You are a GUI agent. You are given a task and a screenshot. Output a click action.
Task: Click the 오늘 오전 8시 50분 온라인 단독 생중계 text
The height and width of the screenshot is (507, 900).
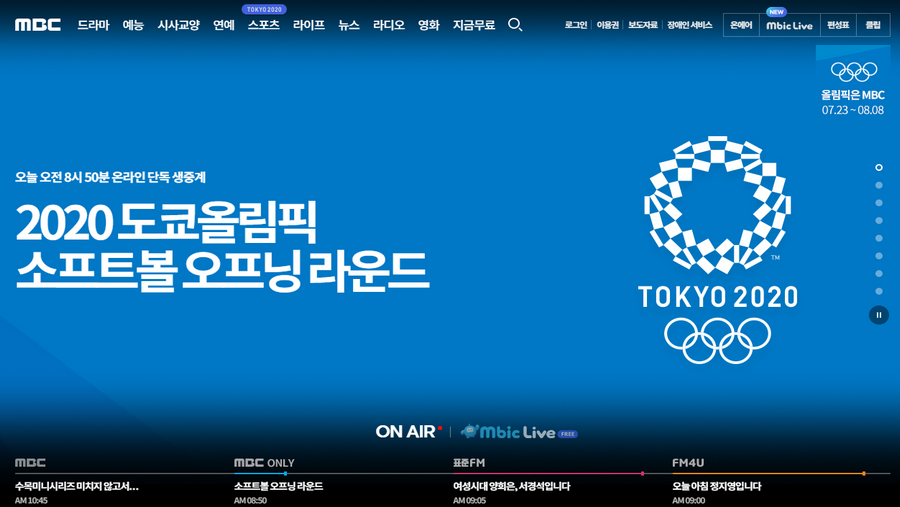tap(110, 177)
